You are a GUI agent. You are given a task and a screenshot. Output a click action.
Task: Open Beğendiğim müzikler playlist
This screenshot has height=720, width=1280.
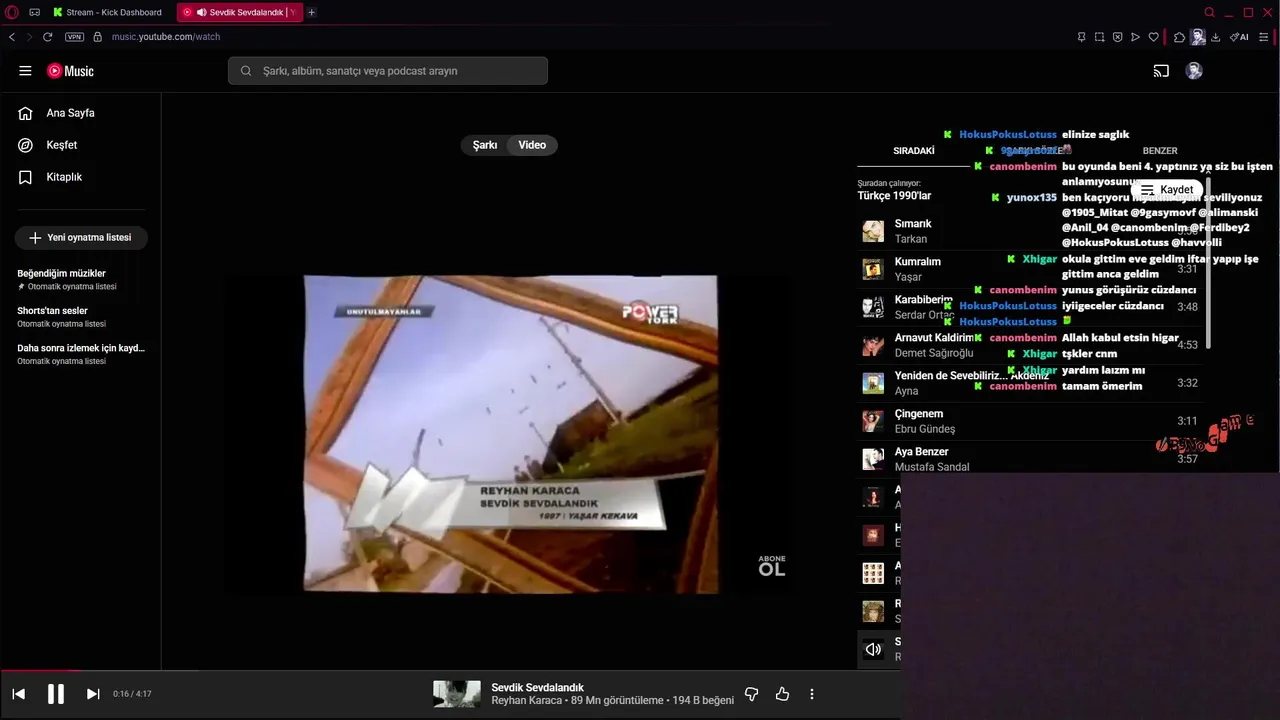click(81, 279)
